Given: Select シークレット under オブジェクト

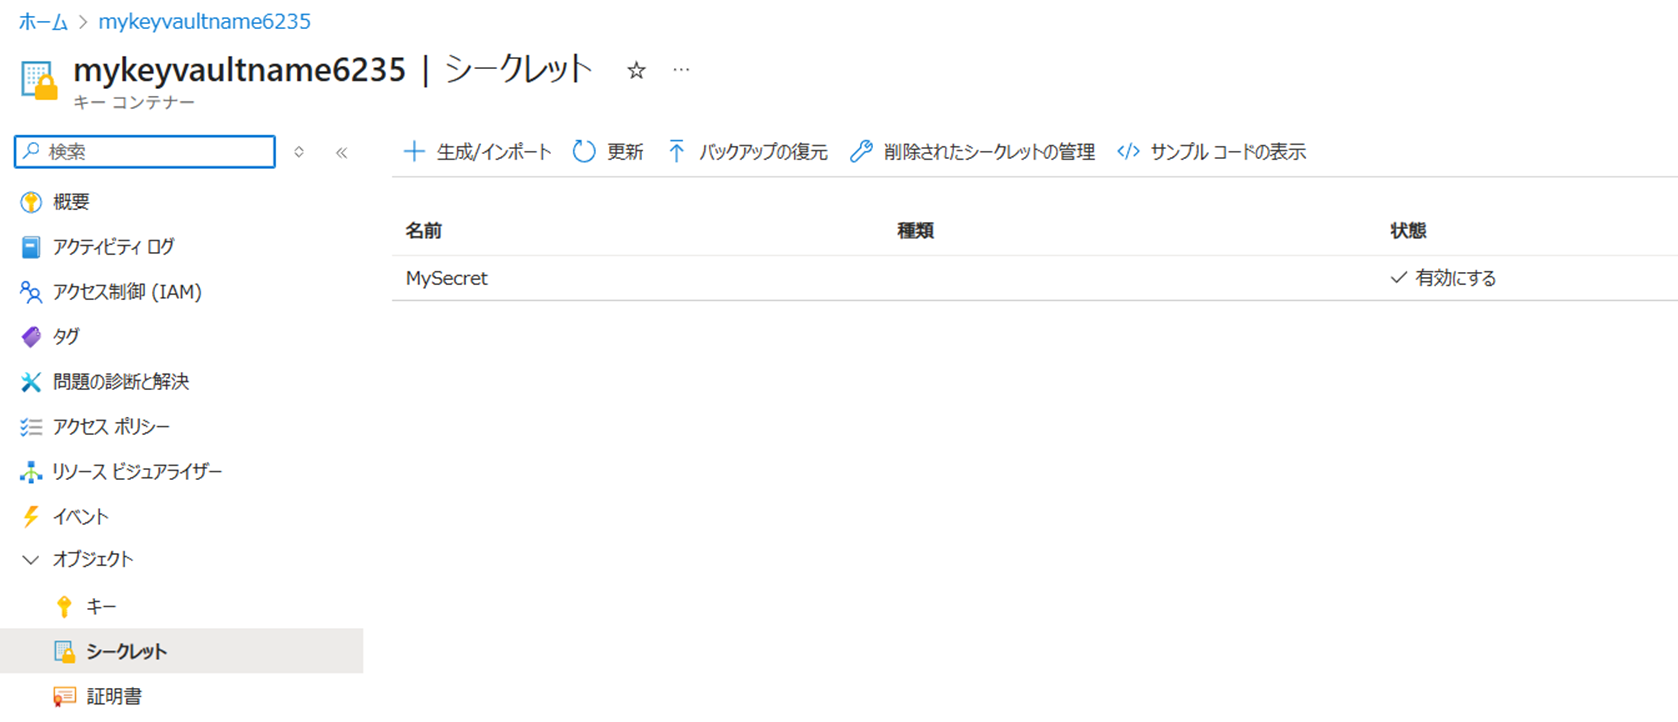Looking at the screenshot, I should coord(181,652).
